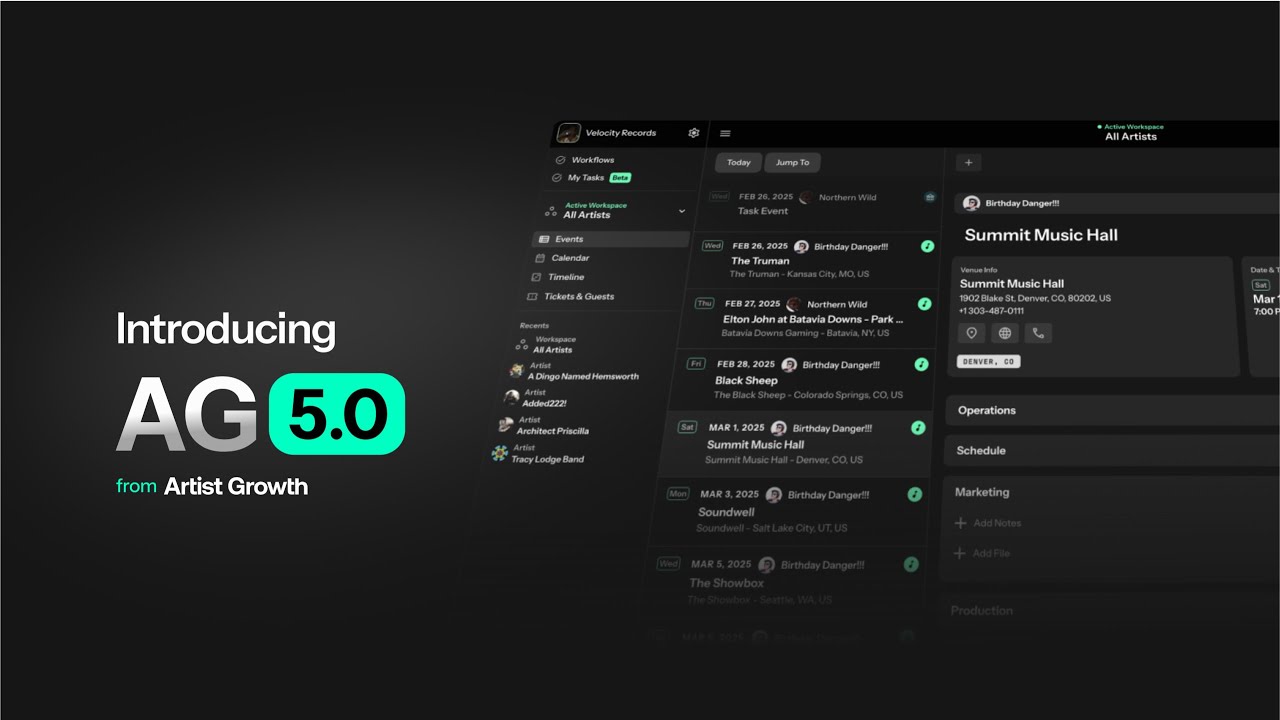1280x720 pixels.
Task: Select the Black Sheep event
Action: (x=804, y=379)
